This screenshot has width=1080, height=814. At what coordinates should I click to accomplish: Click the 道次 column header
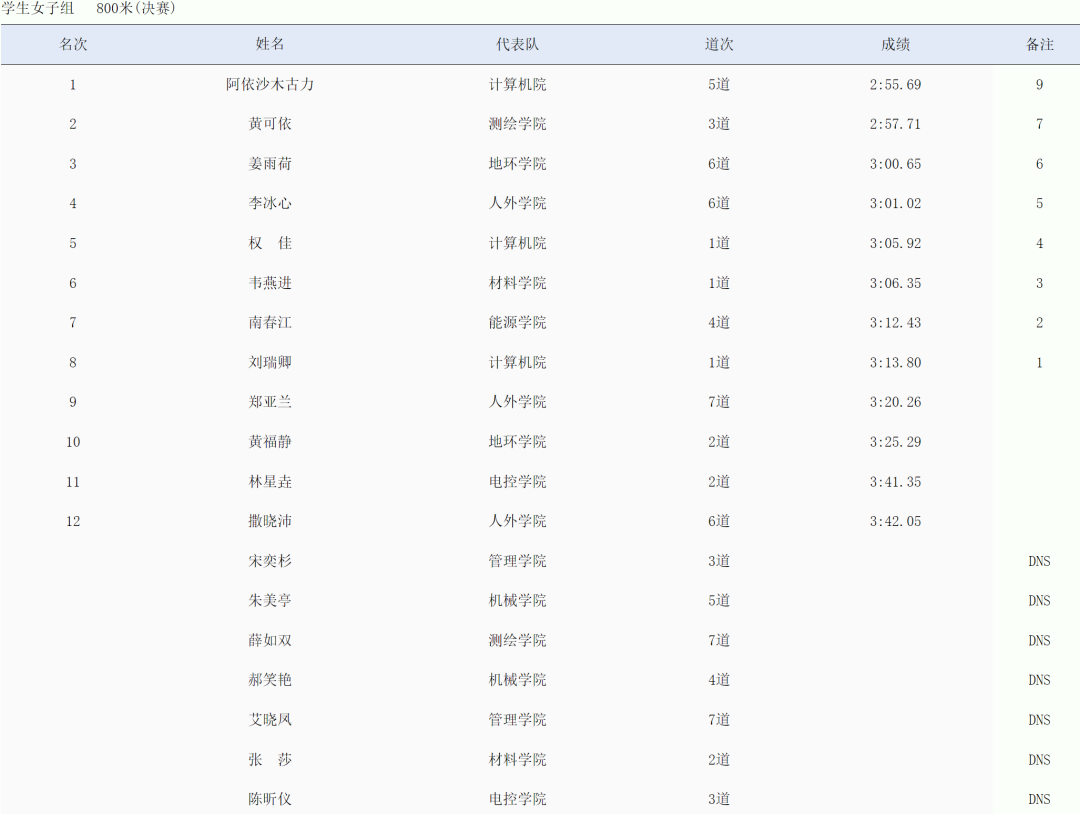pyautogui.click(x=719, y=45)
